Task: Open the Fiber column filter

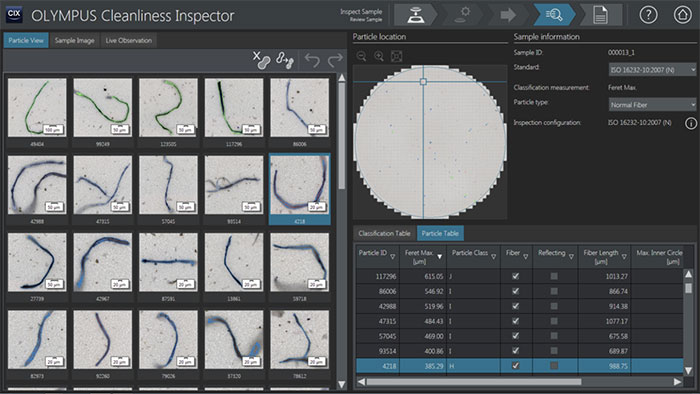Action: point(525,257)
